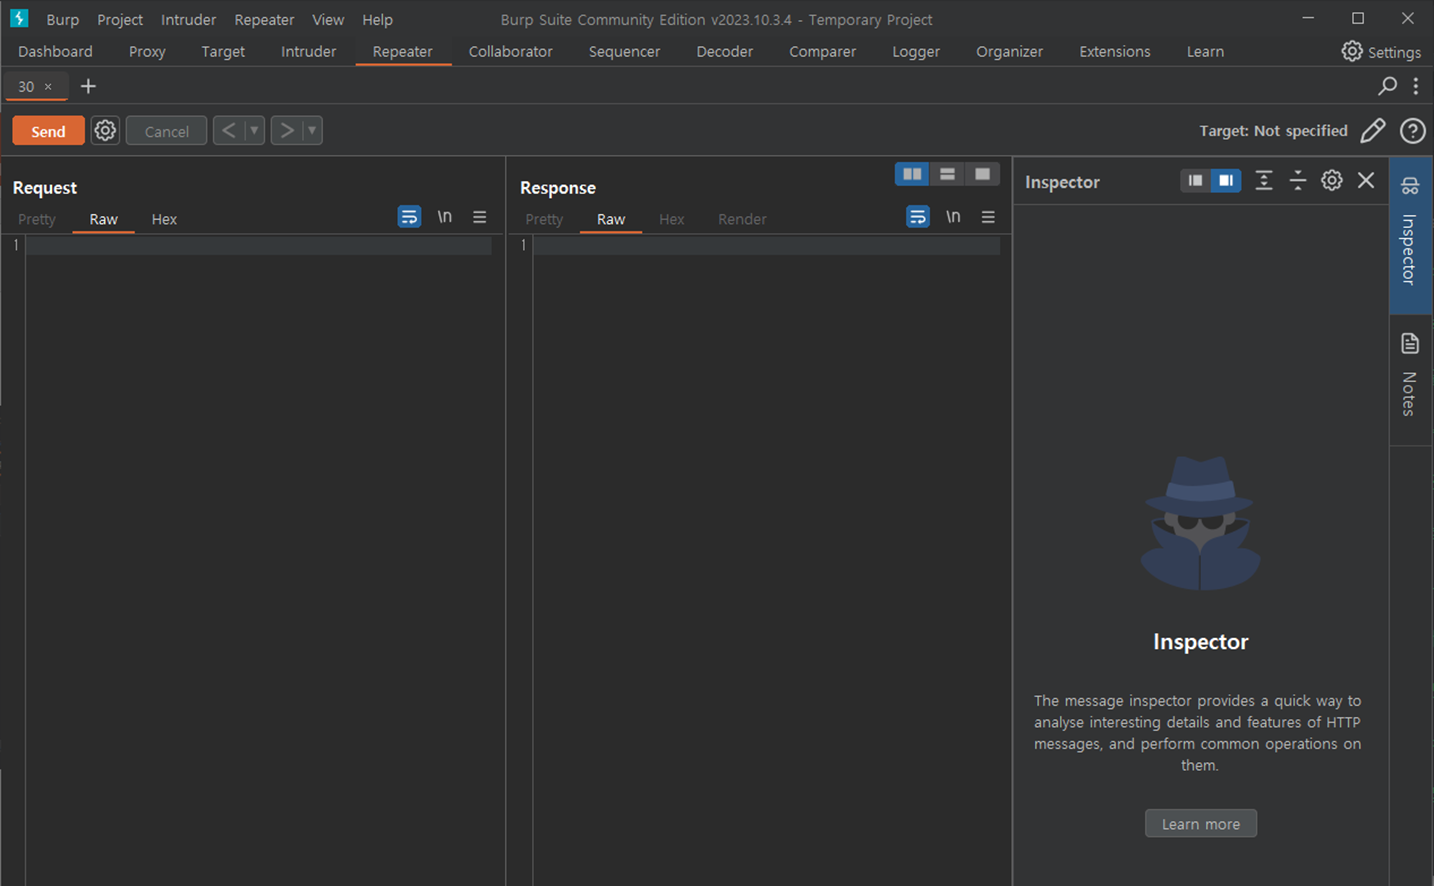Open Response panel hamburger options menu

coord(988,216)
